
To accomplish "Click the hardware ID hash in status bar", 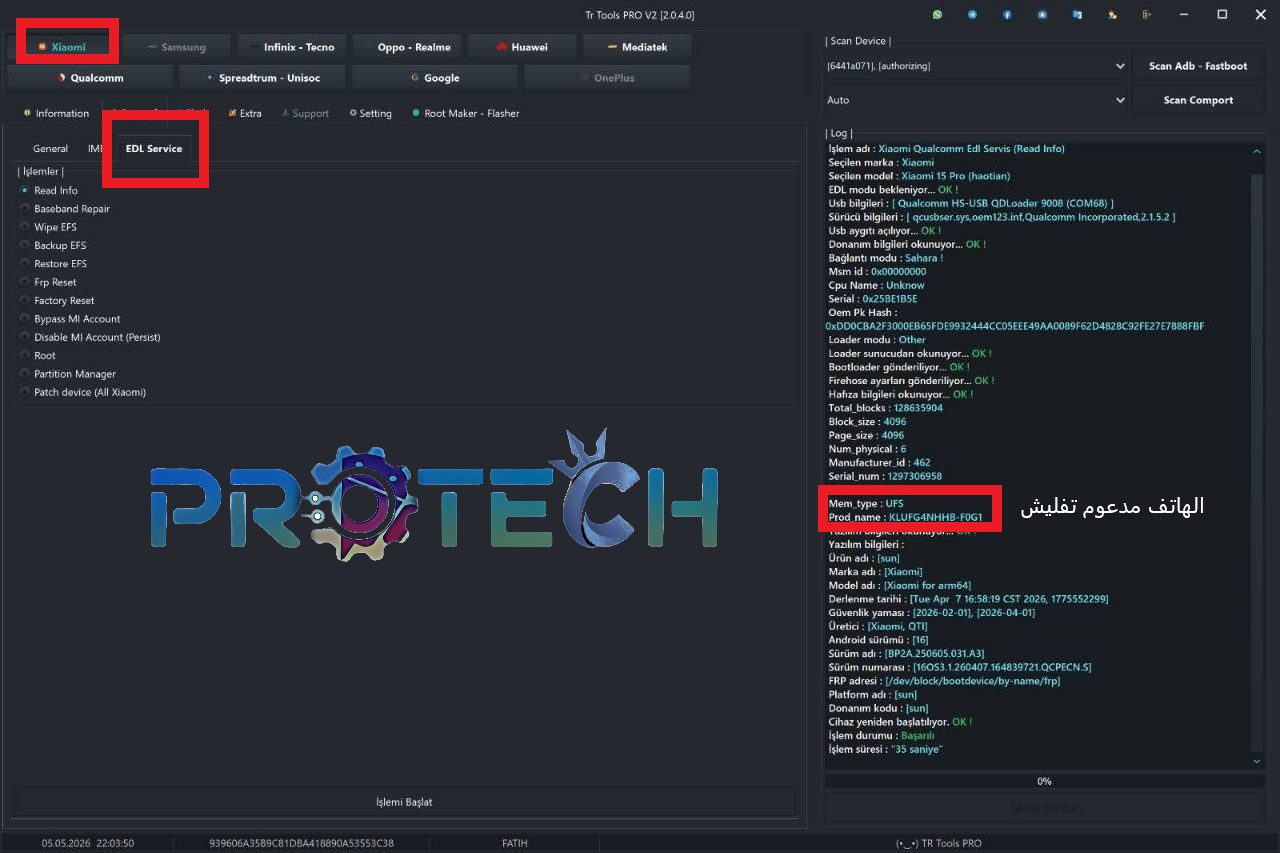I will click(x=301, y=843).
